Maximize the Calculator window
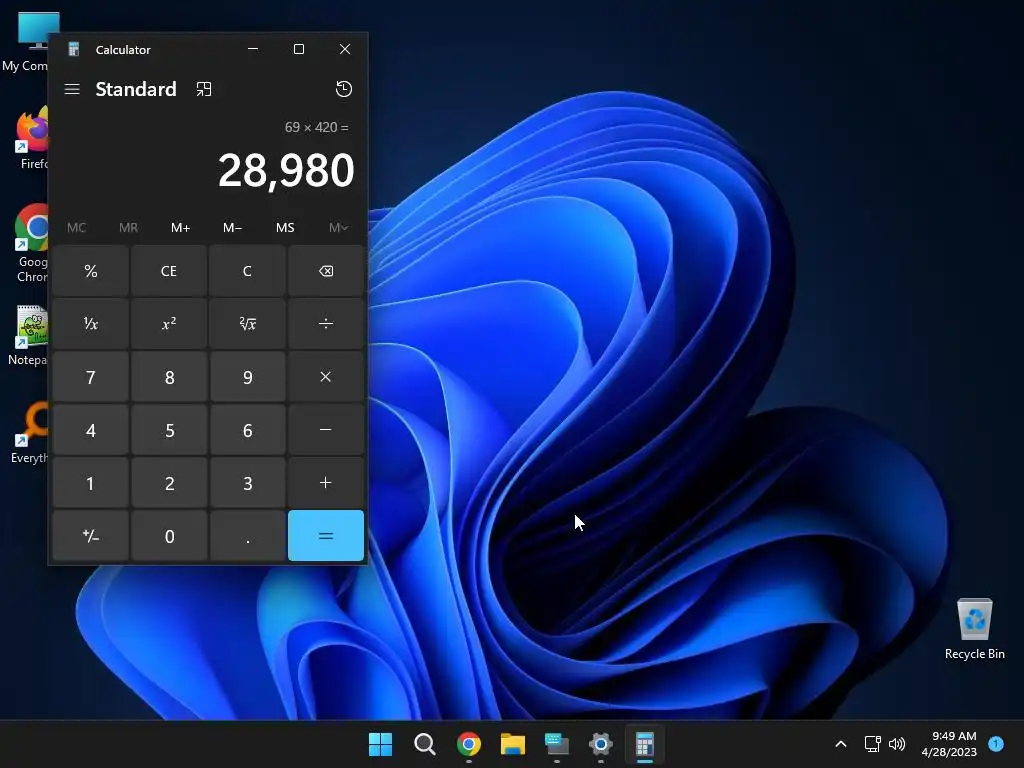1024x768 pixels. 298,49
